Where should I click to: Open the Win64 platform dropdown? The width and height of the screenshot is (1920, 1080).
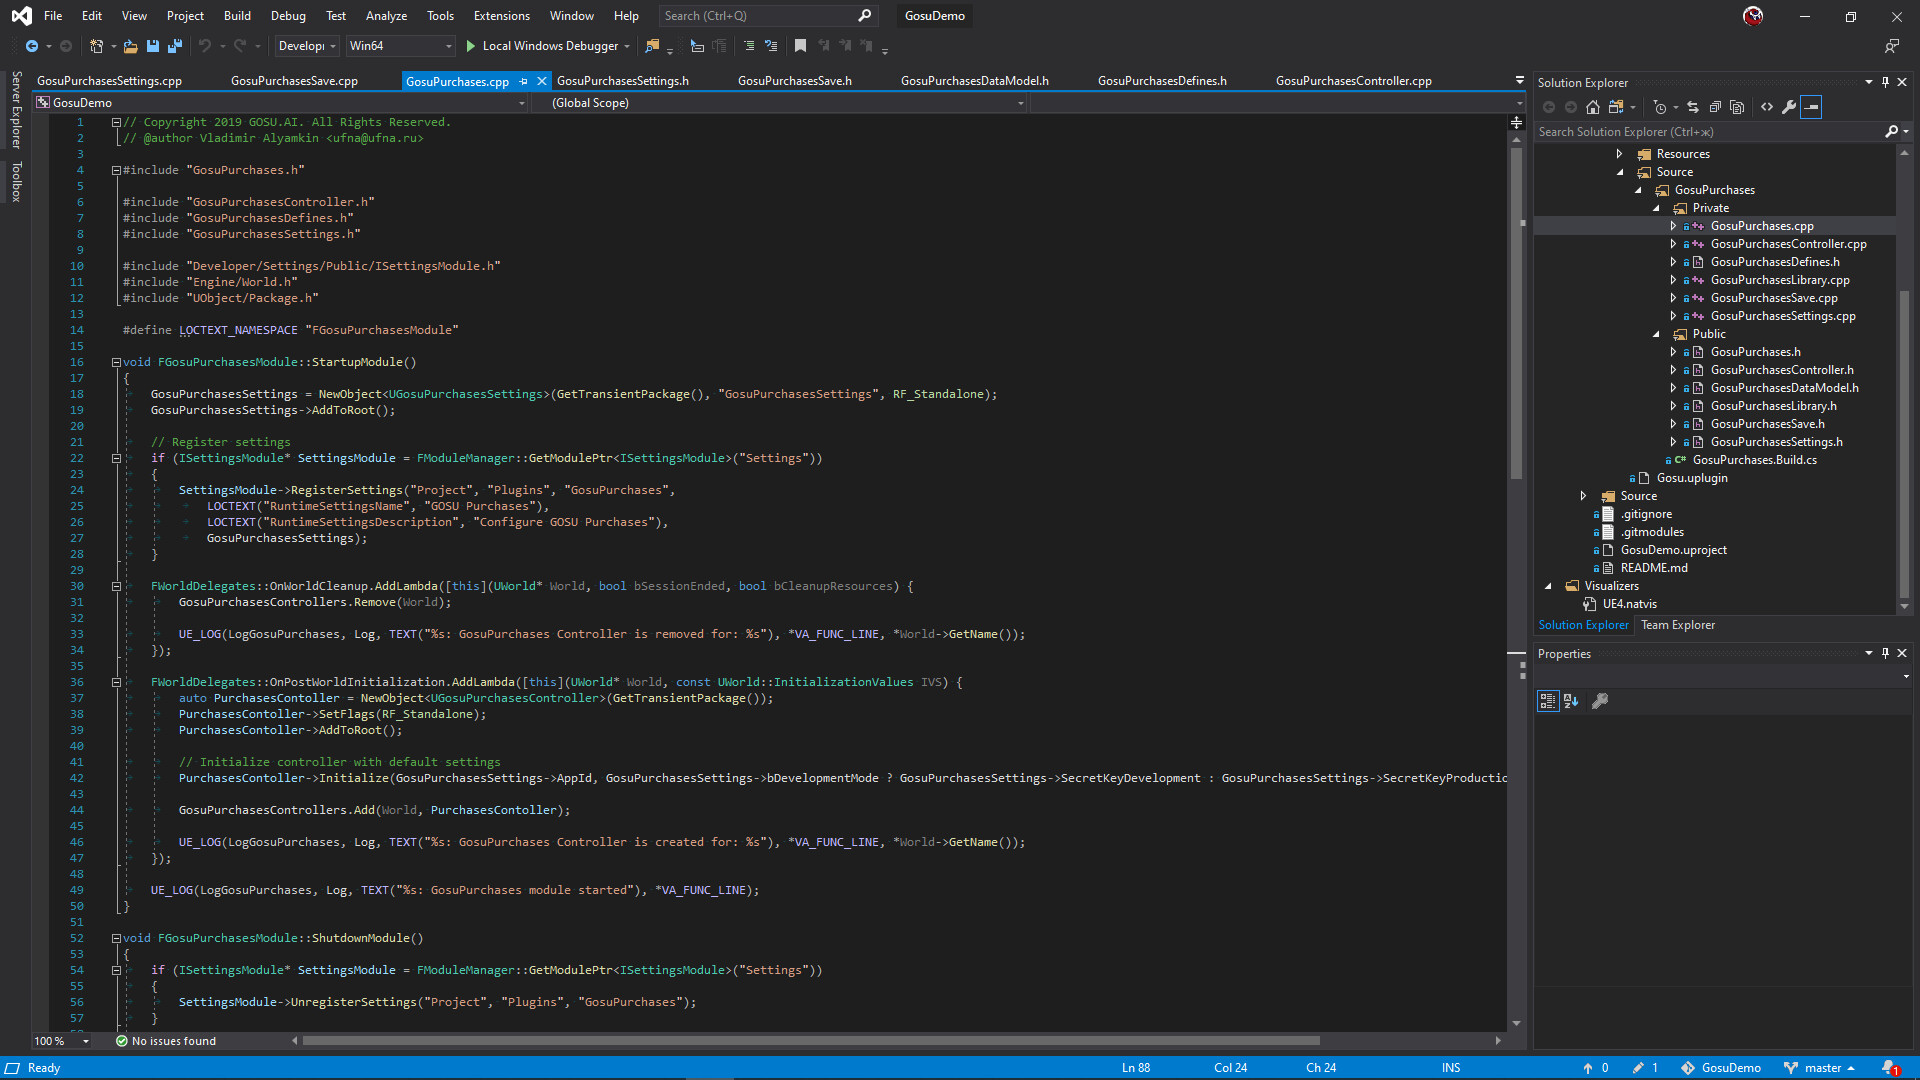(448, 46)
